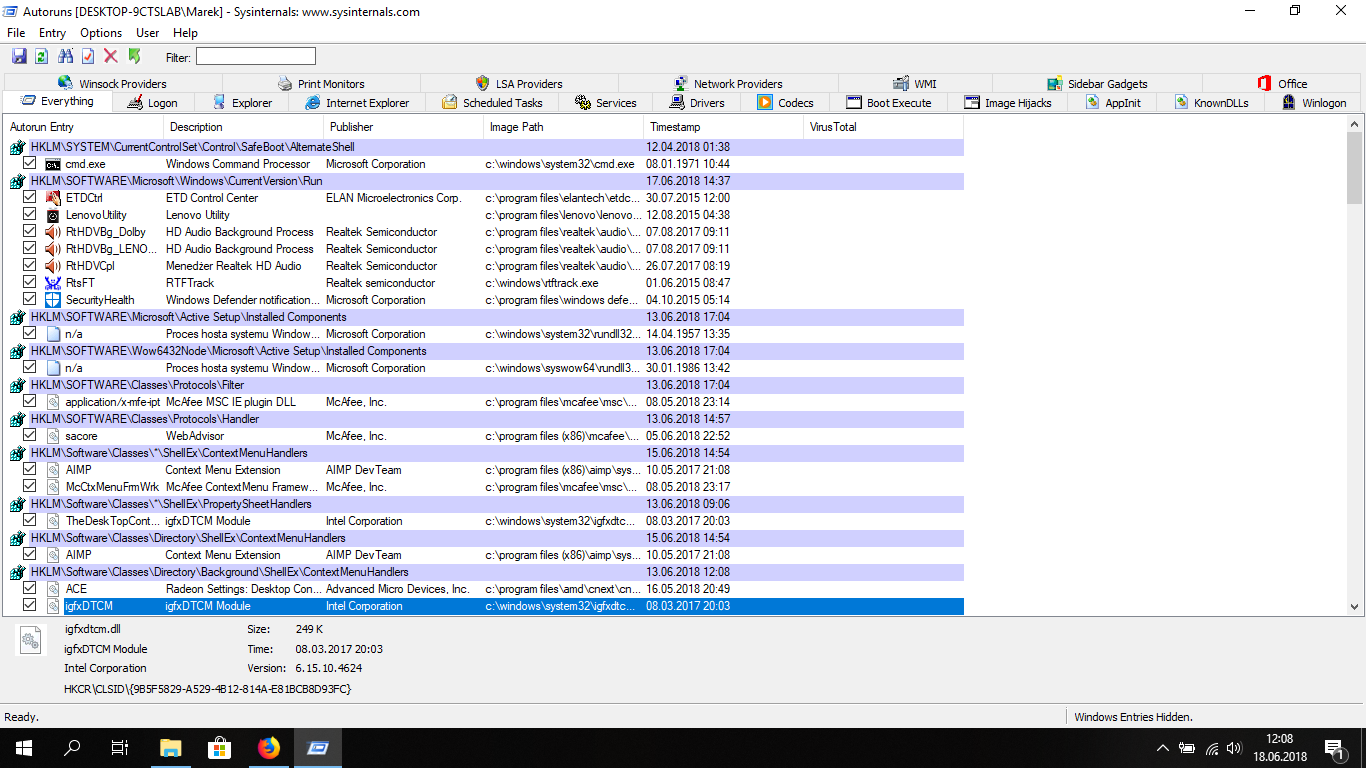Toggle the RtHDVBg_Dolby checkbox

(x=30, y=231)
